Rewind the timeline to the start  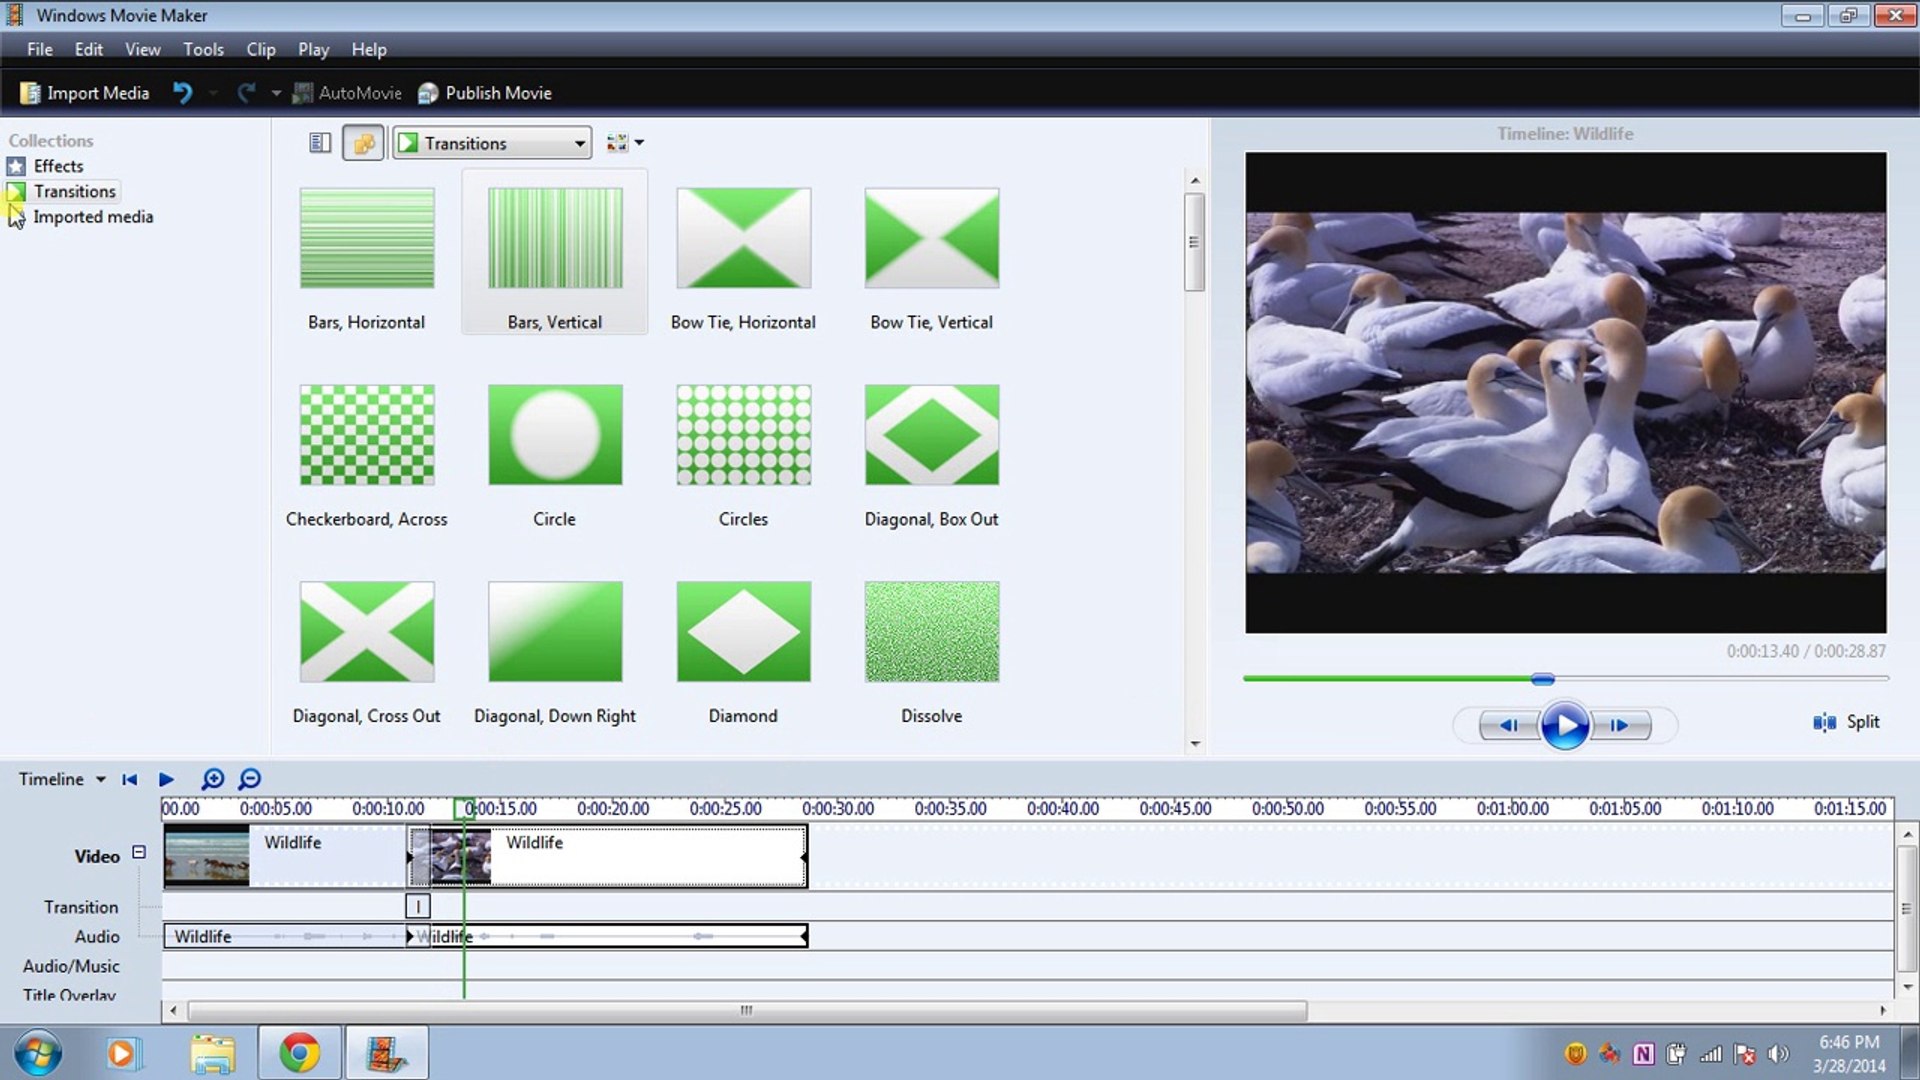tap(129, 779)
